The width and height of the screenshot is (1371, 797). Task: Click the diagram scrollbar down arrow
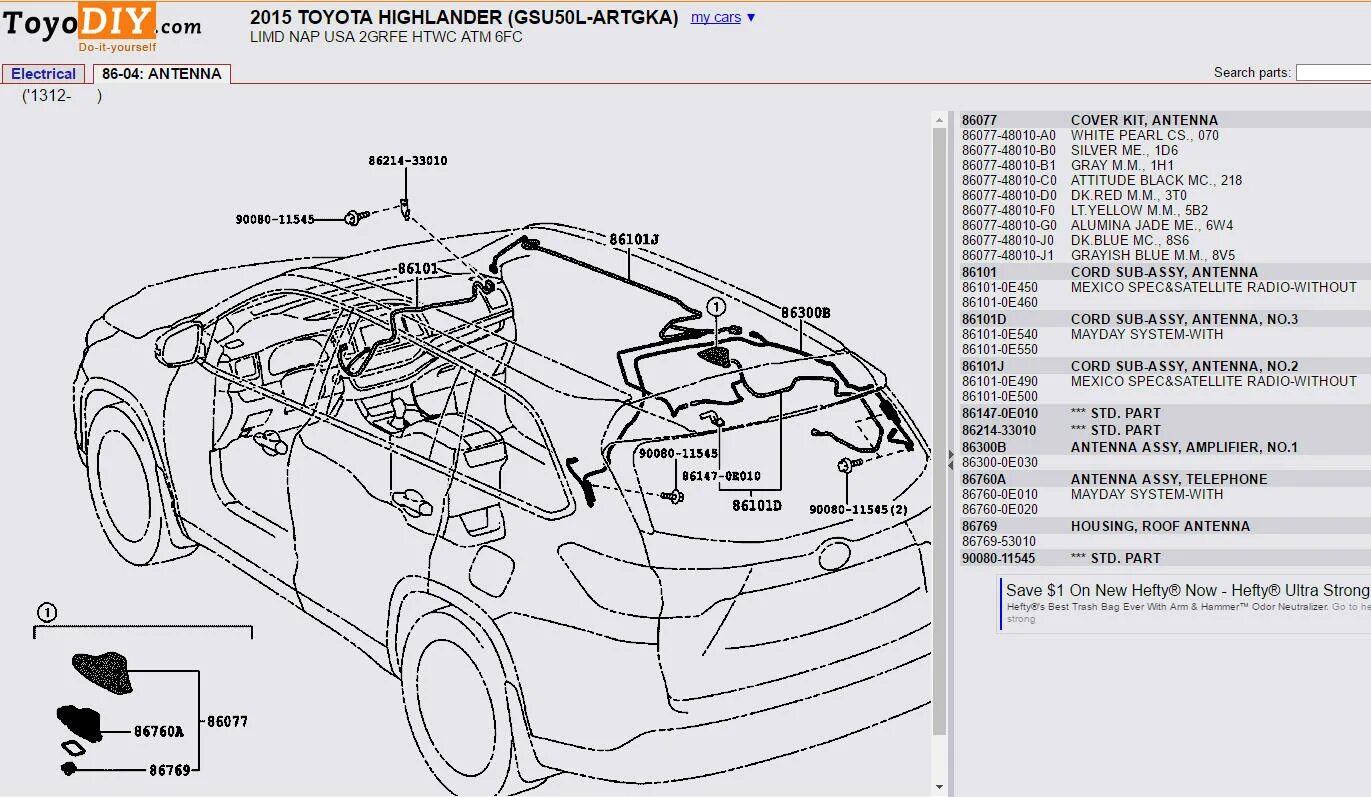click(x=939, y=787)
